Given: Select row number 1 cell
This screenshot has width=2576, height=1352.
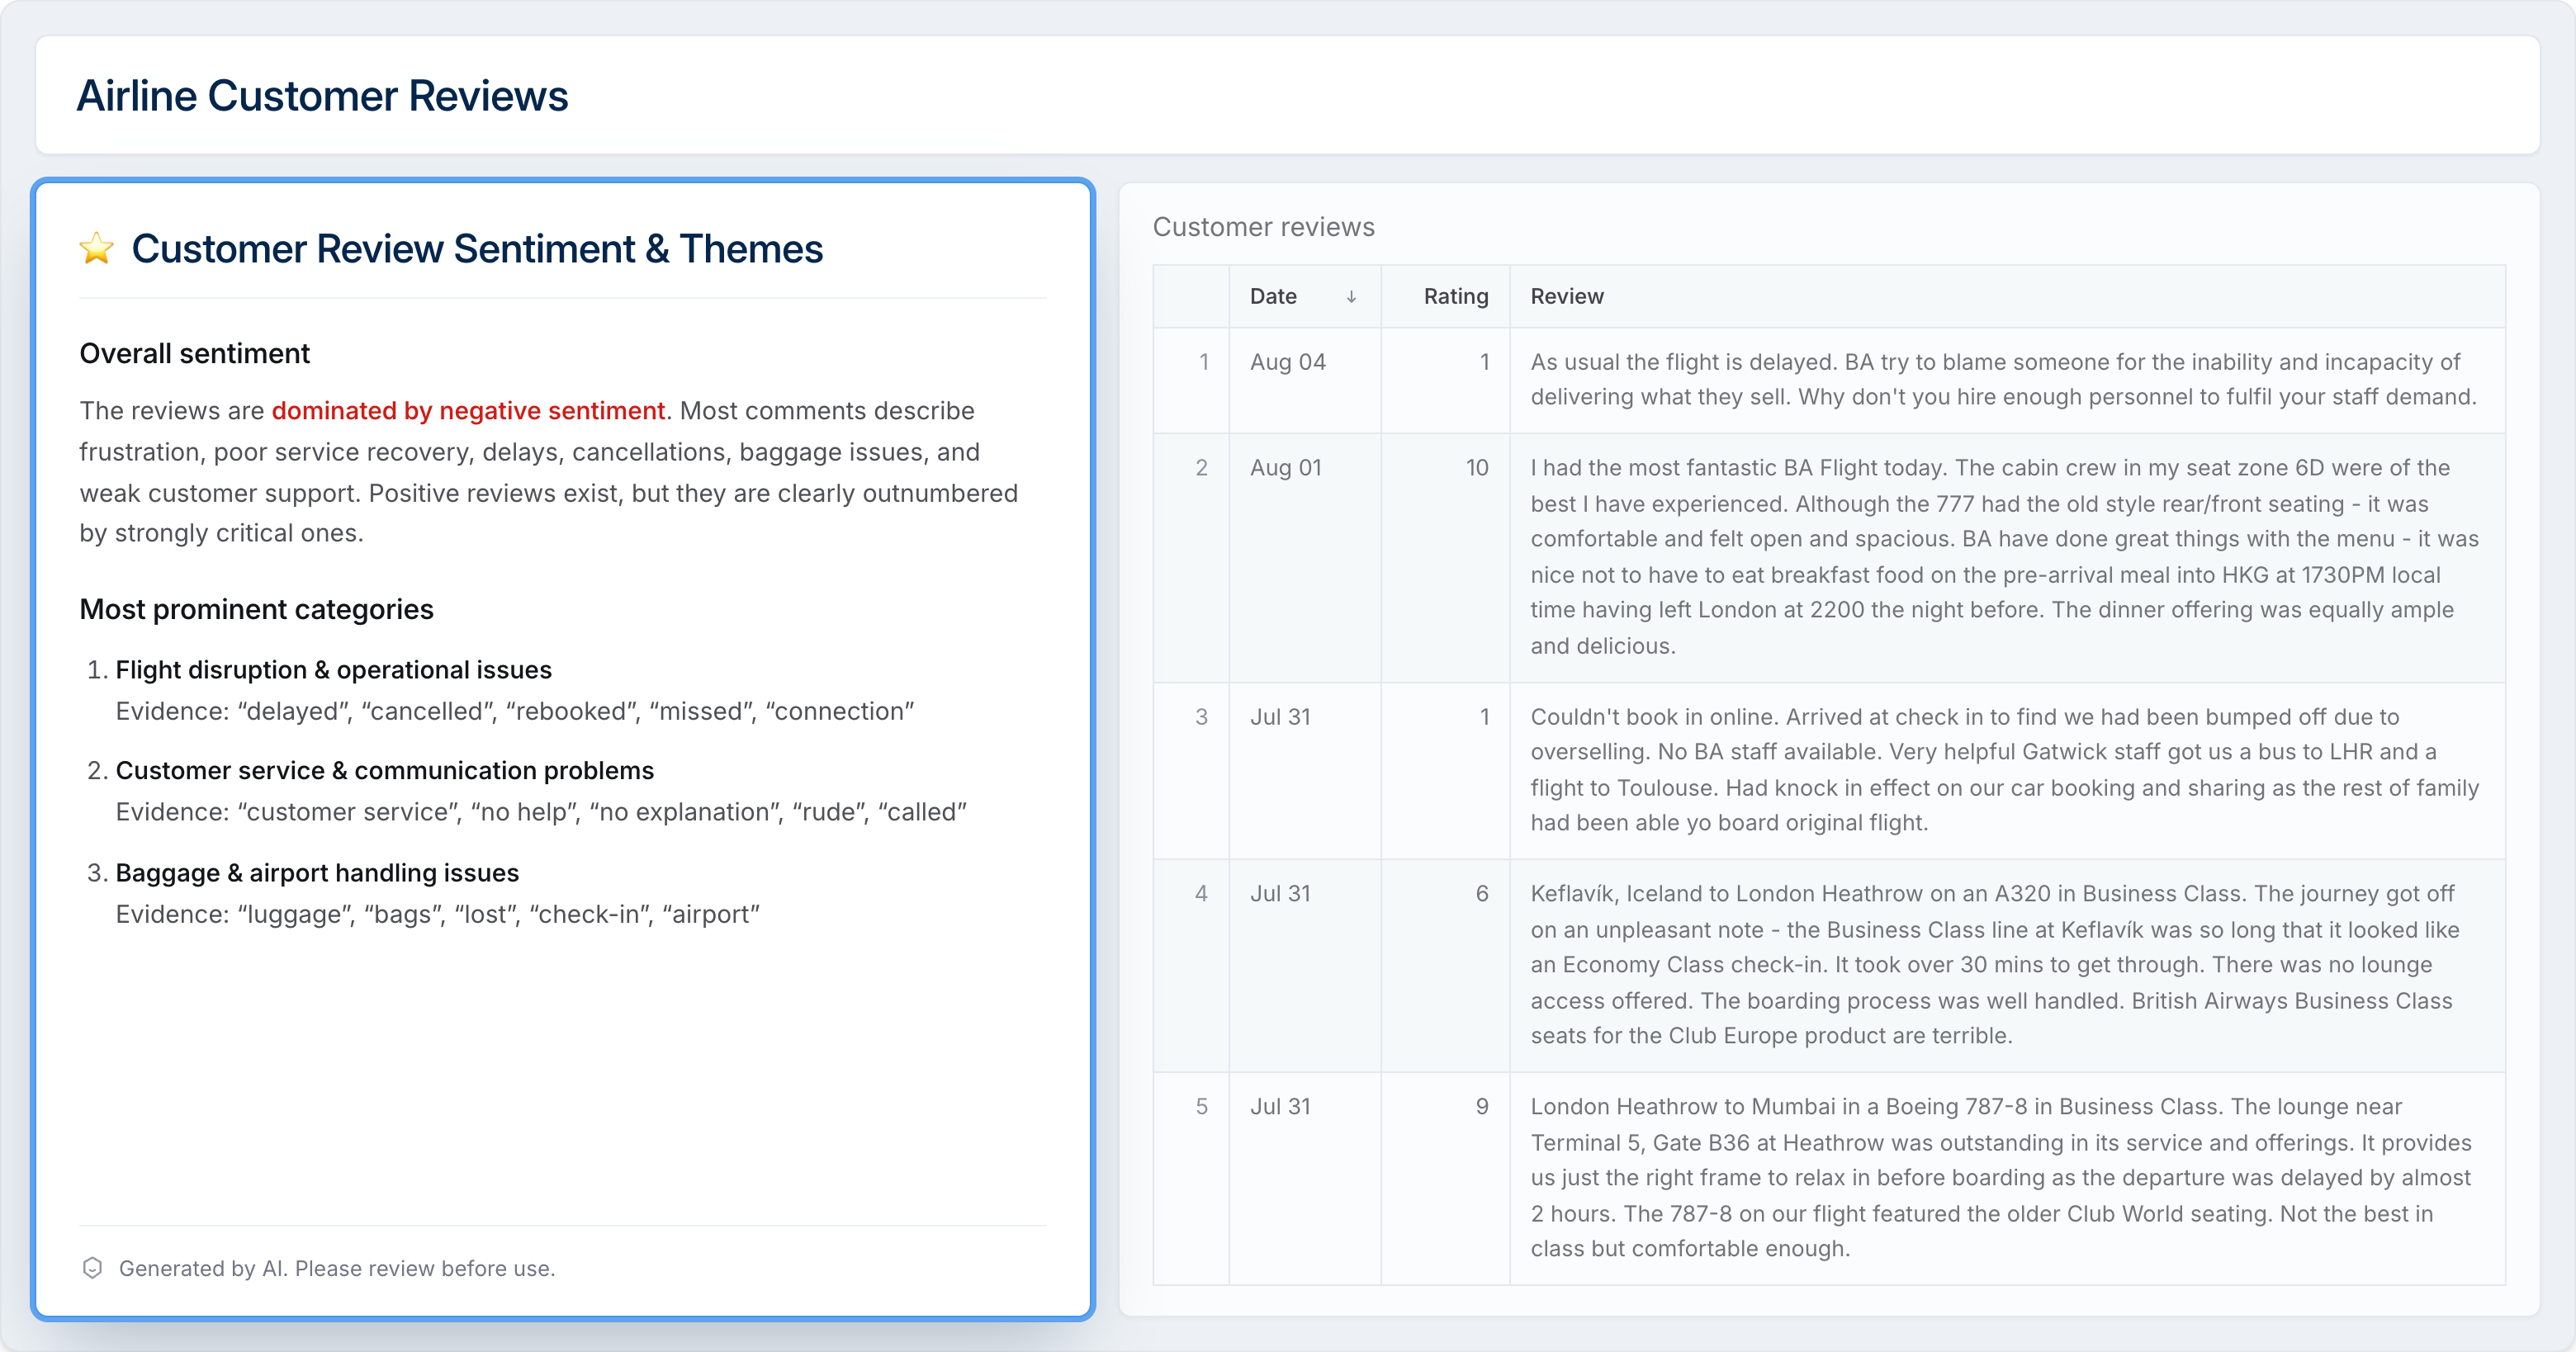Looking at the screenshot, I should [x=1191, y=380].
